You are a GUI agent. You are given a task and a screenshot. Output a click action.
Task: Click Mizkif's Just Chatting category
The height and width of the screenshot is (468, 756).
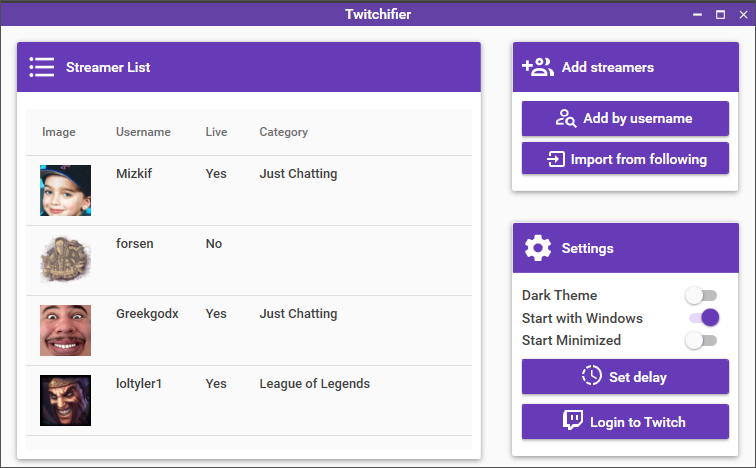point(298,174)
